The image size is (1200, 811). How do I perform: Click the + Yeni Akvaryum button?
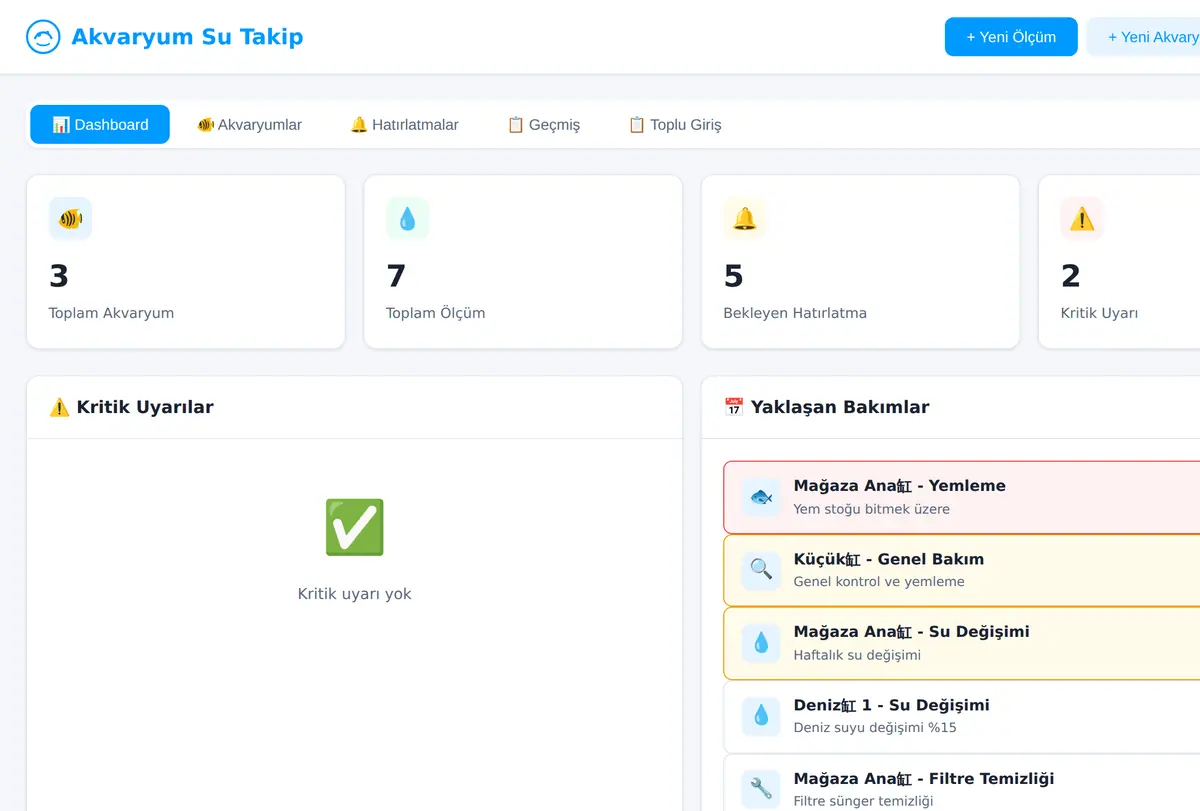coord(1143,37)
